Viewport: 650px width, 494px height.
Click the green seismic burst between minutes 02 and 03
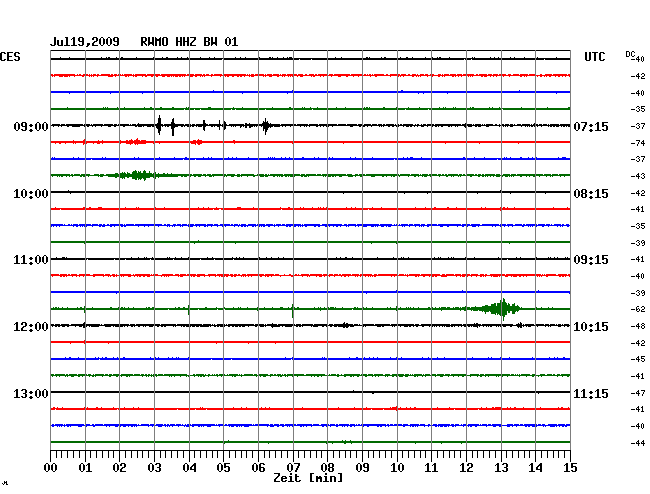pyautogui.click(x=139, y=175)
